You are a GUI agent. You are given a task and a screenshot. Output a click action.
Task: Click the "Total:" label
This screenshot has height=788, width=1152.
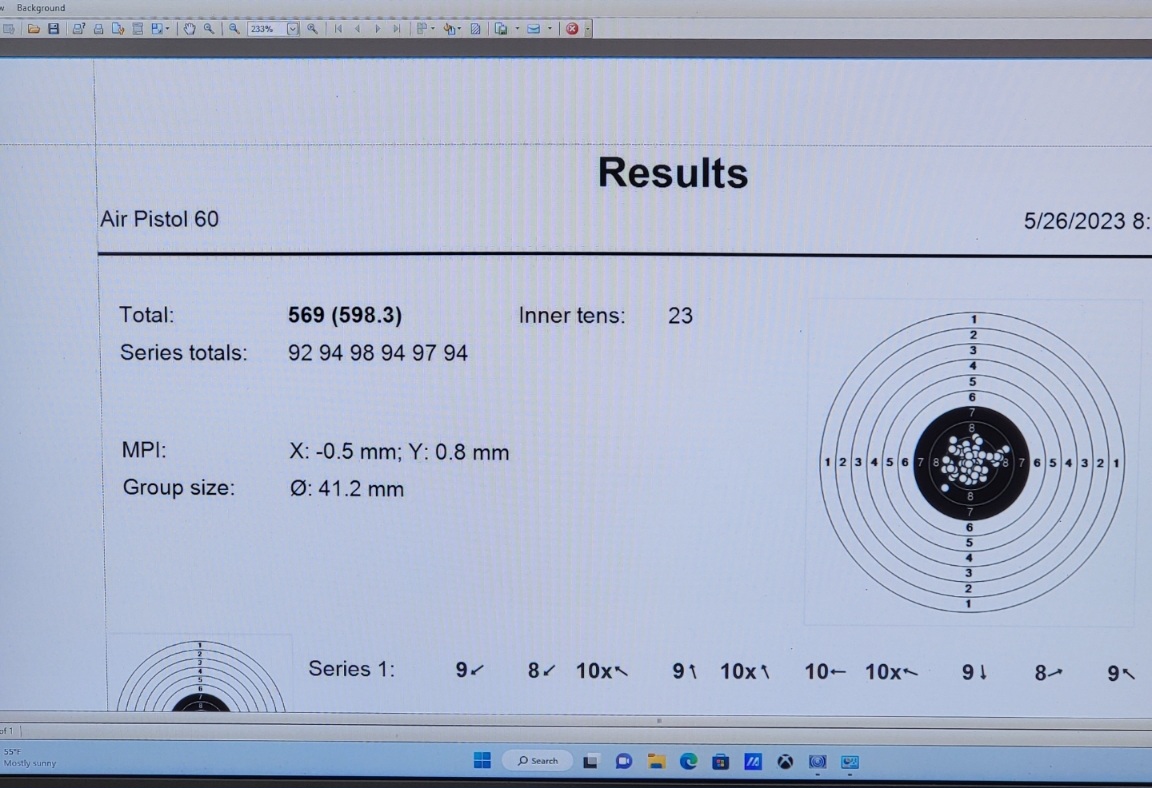click(x=147, y=315)
